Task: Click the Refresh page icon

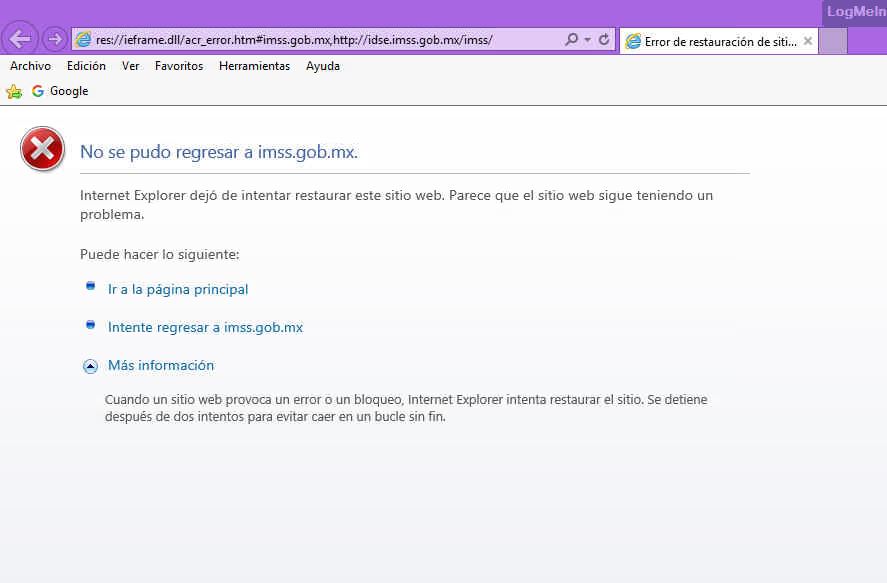Action: coord(604,39)
